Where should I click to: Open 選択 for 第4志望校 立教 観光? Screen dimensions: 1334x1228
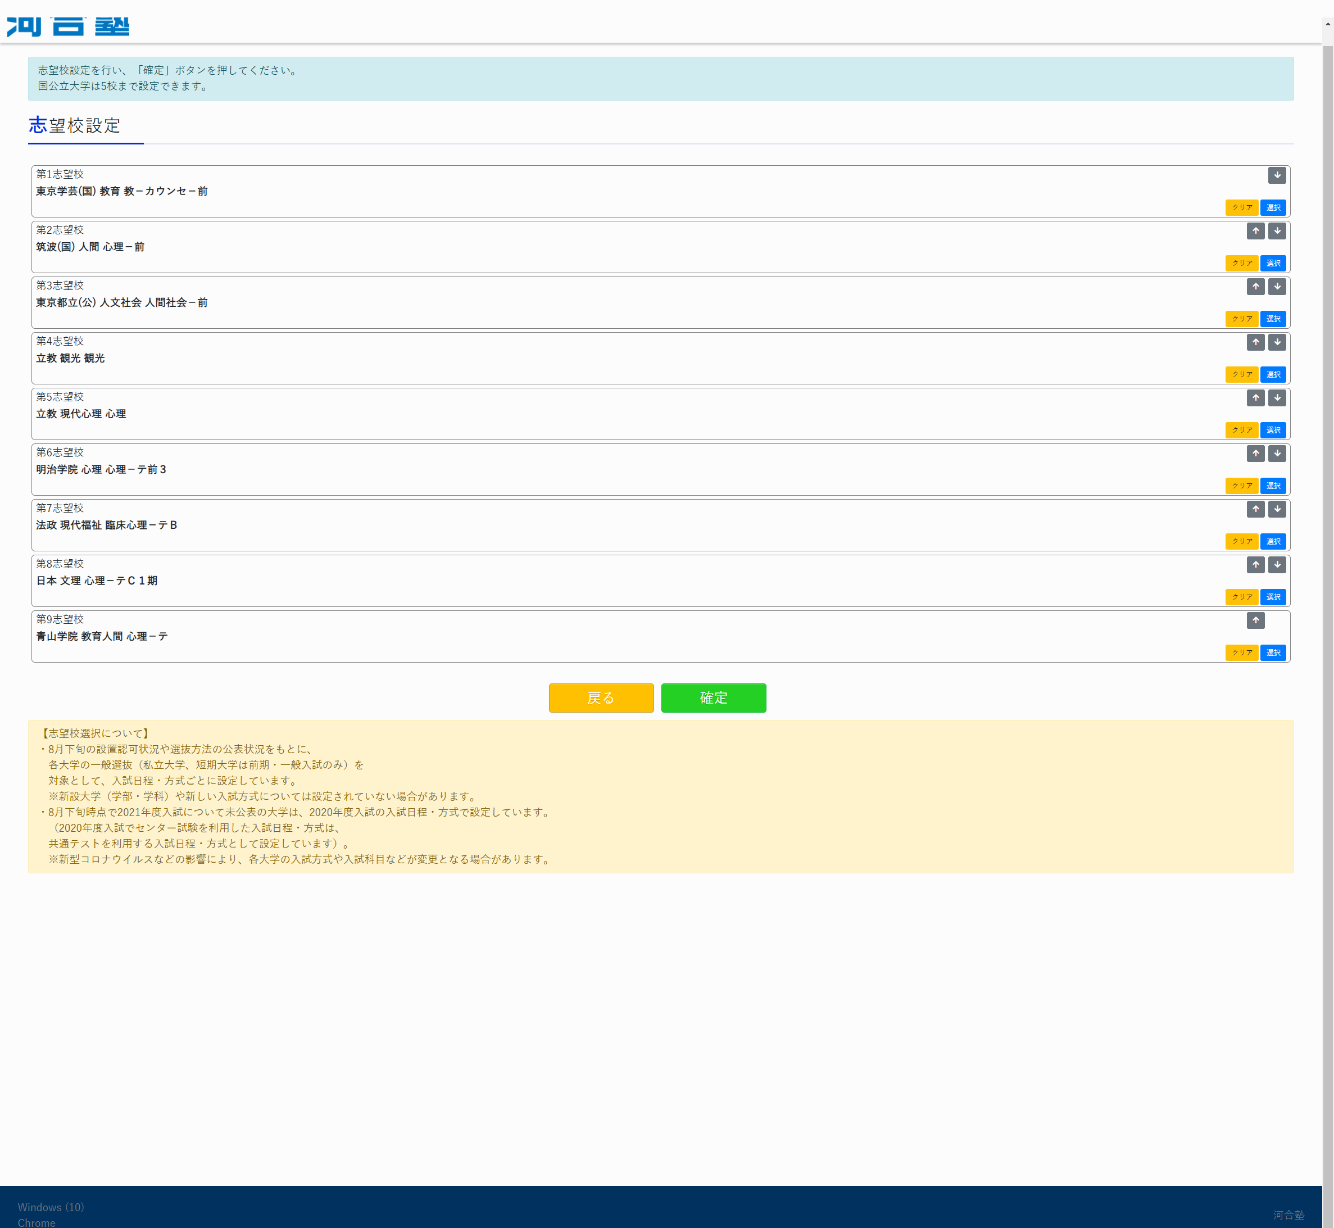[x=1273, y=375]
